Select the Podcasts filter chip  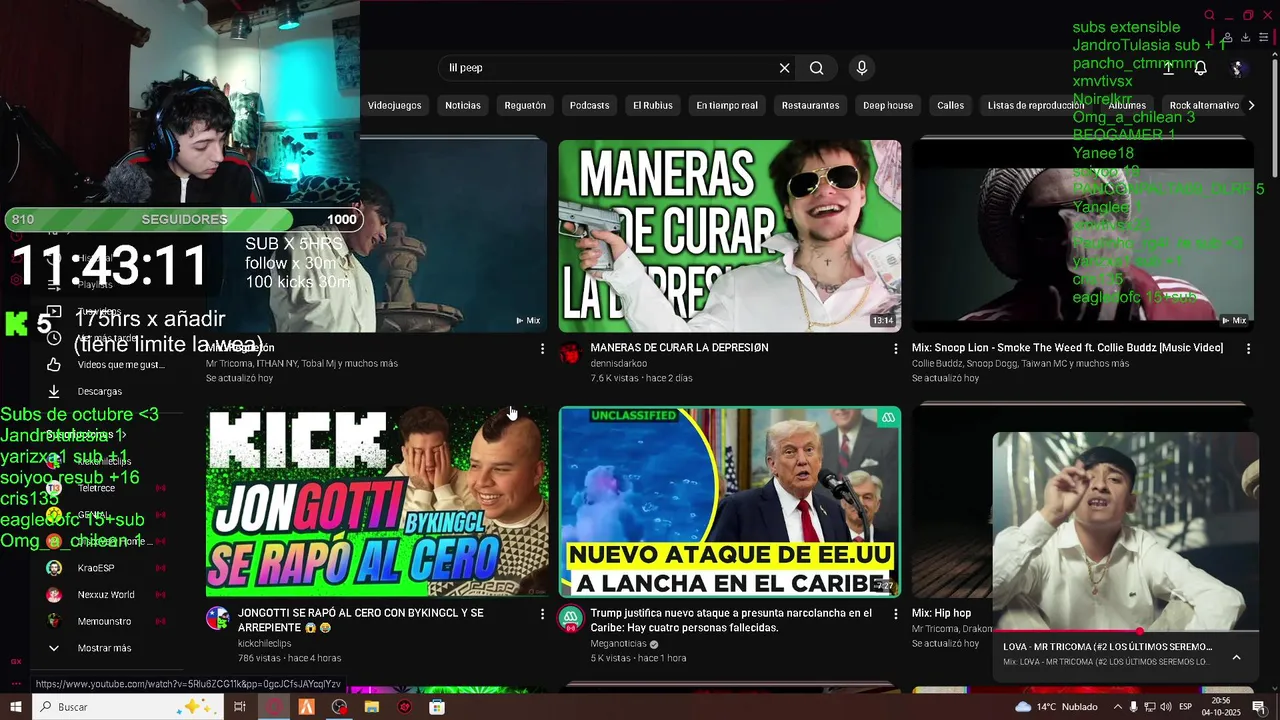pyautogui.click(x=589, y=105)
